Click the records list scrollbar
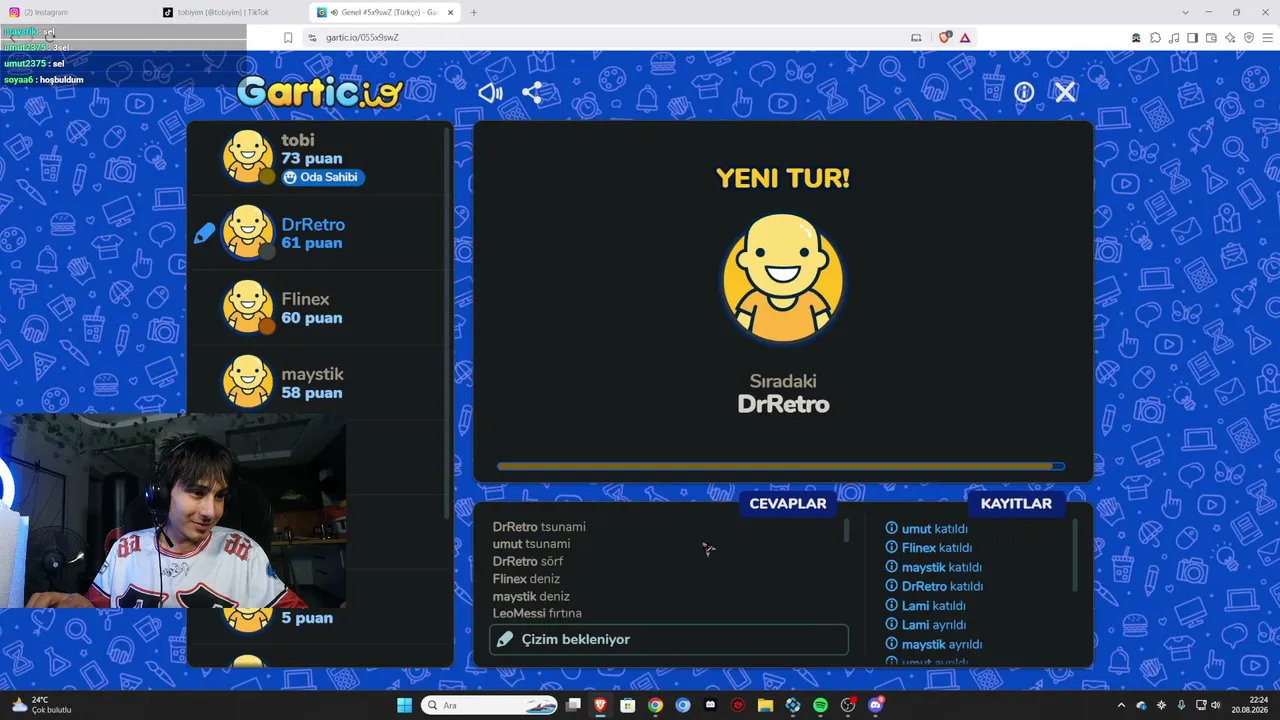 pyautogui.click(x=1075, y=555)
